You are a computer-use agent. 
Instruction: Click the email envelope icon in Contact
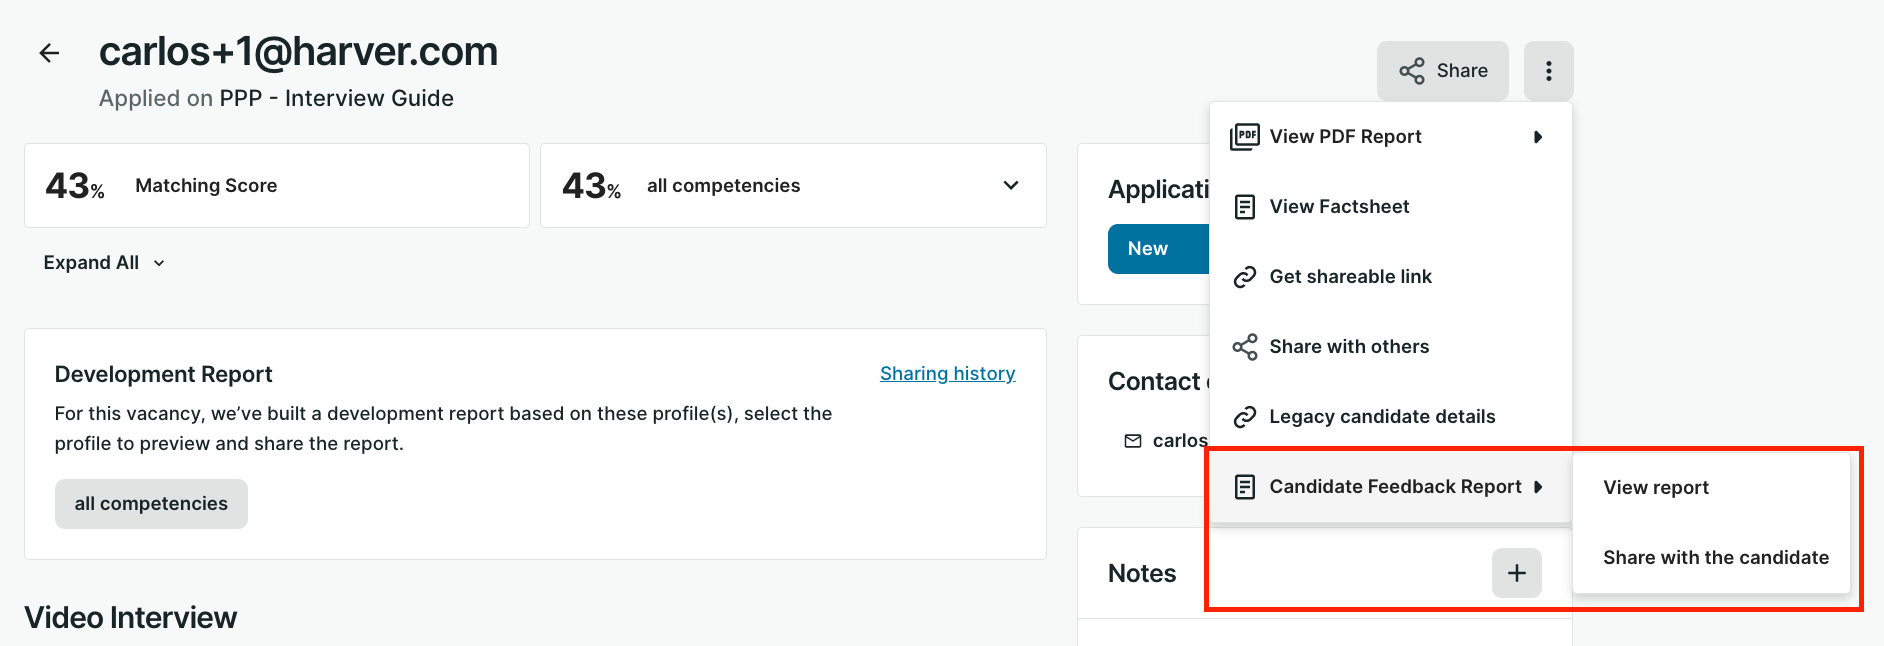coord(1133,441)
